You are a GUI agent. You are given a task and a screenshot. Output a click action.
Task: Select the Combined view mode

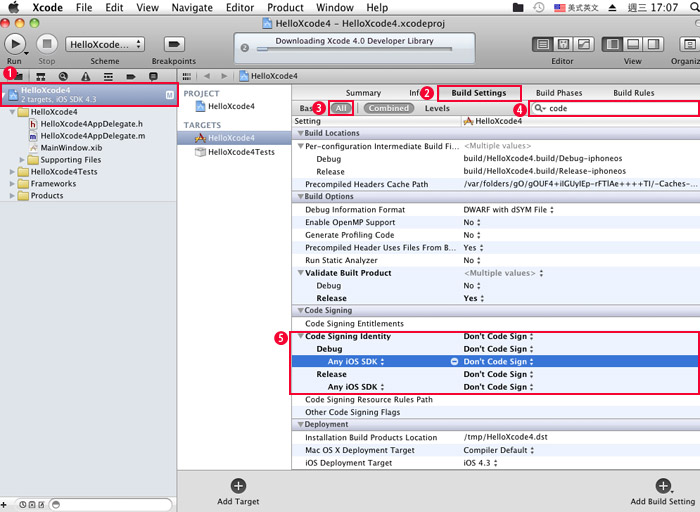coord(389,108)
